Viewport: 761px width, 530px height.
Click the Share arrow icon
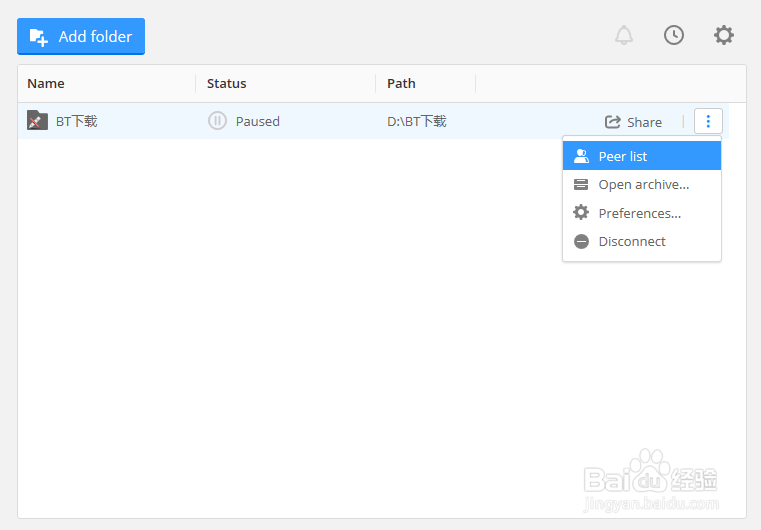[x=613, y=122]
